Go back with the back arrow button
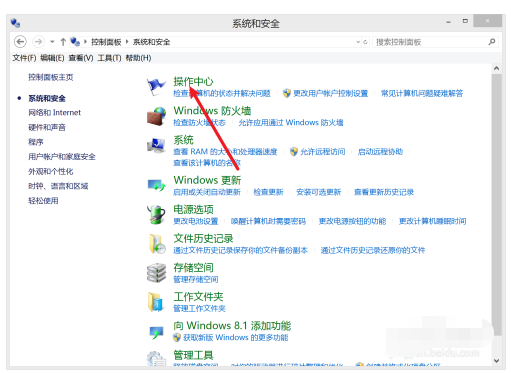 coord(20,42)
